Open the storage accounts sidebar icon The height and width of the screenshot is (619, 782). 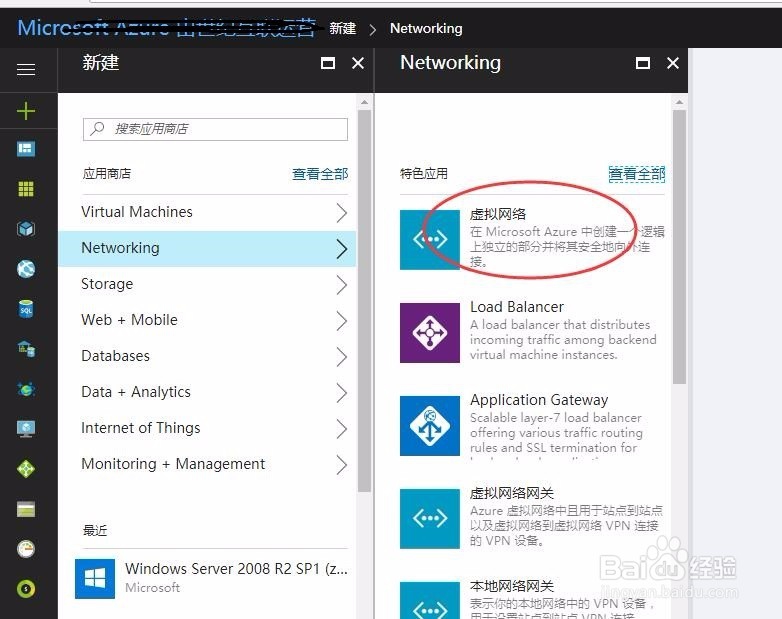click(26, 509)
